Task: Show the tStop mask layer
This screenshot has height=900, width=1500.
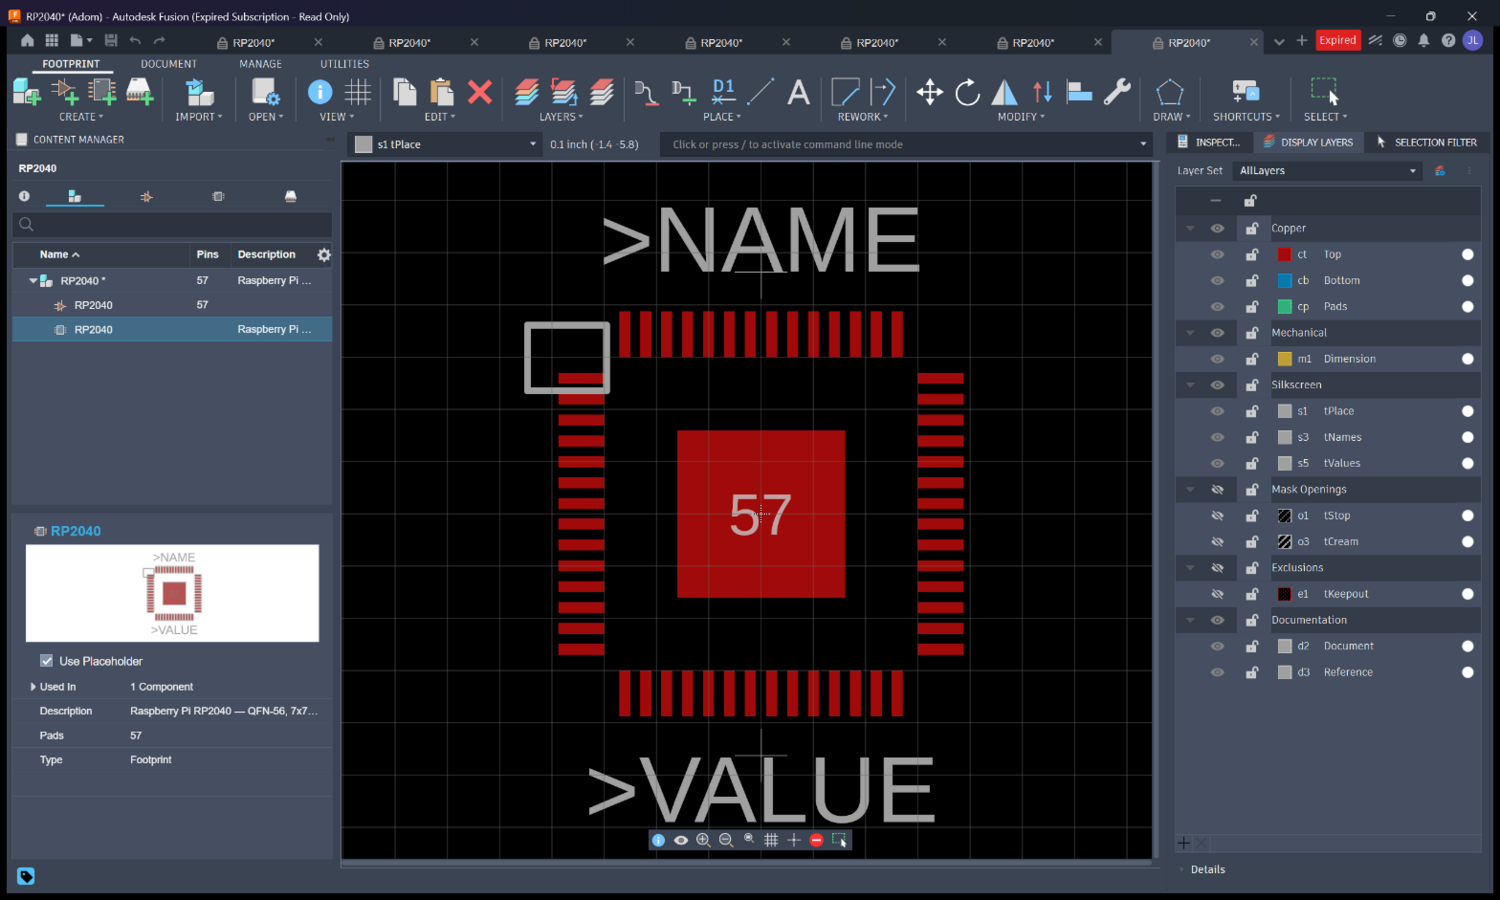Action: (x=1217, y=515)
